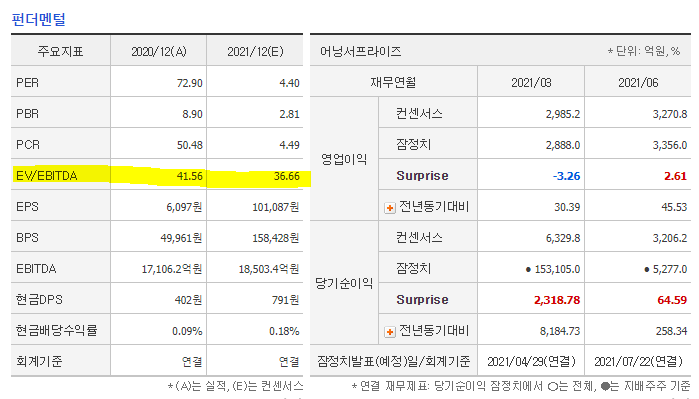Click EPS estimate 101,087원
The image size is (699, 399).
pos(275,207)
